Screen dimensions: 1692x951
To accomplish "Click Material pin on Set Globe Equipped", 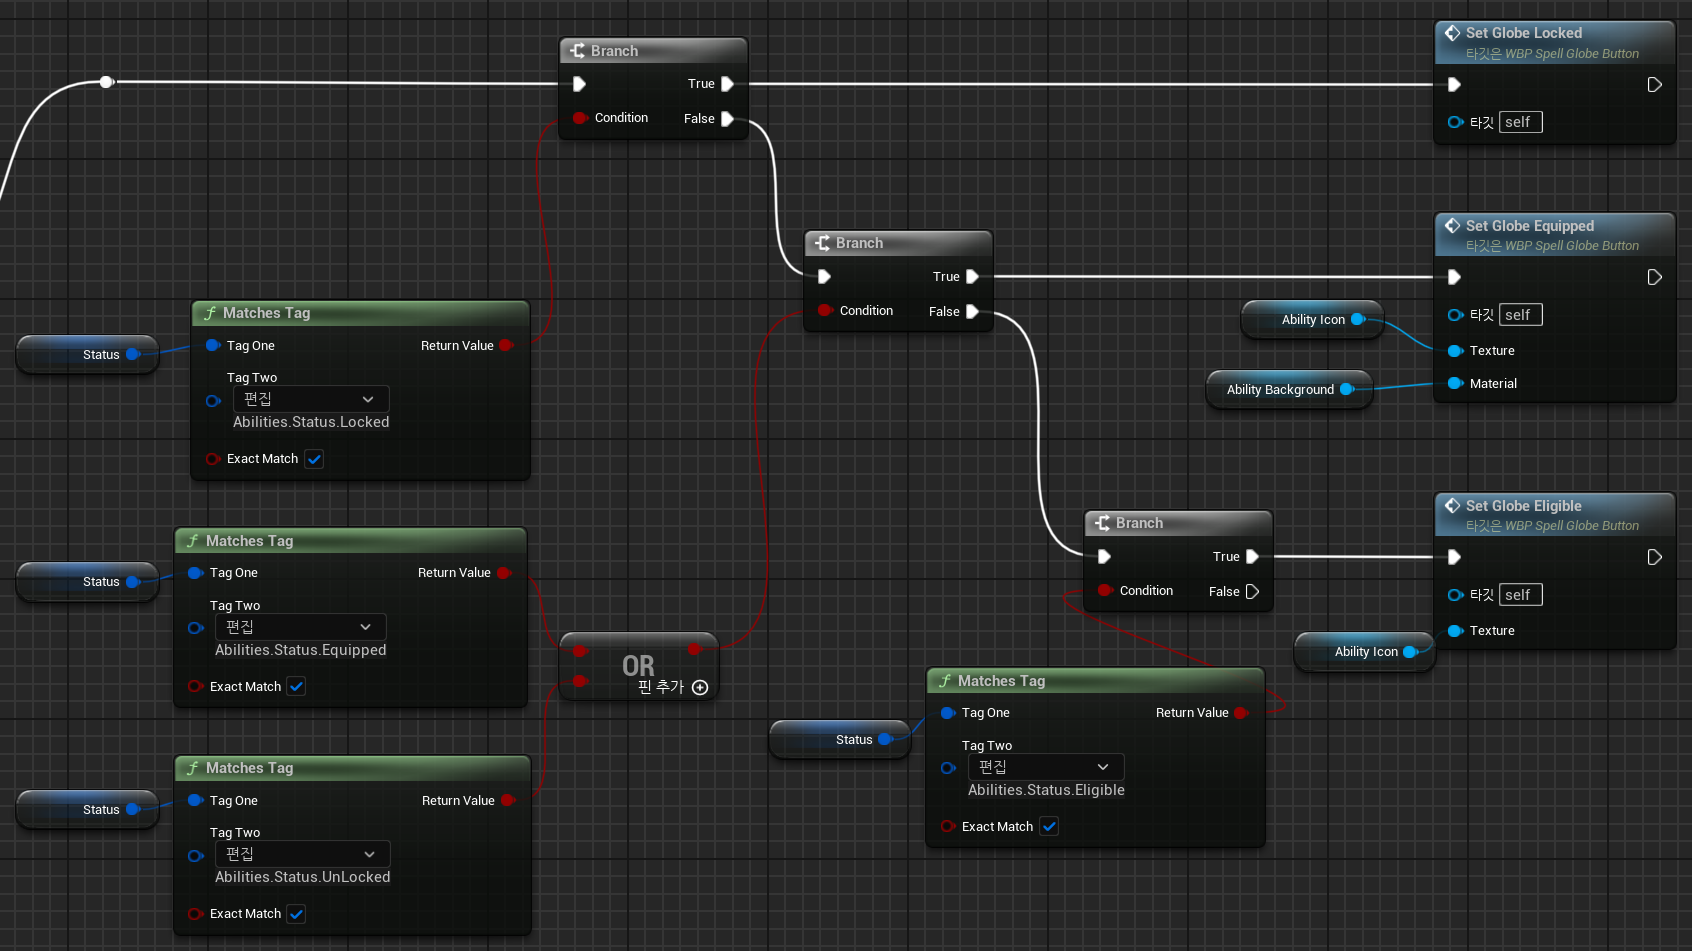I will pos(1455,384).
